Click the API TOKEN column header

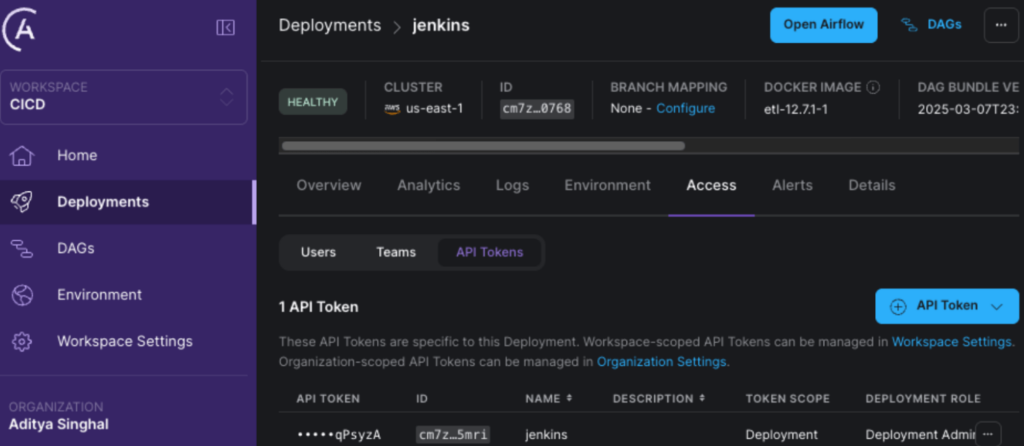click(x=328, y=398)
